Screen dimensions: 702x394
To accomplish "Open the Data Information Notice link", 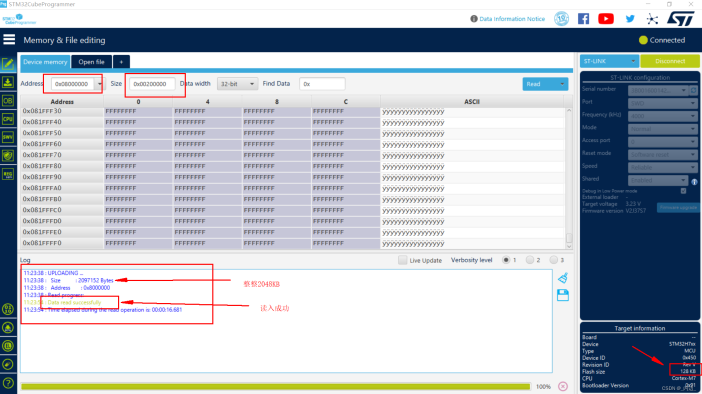I will (x=512, y=19).
